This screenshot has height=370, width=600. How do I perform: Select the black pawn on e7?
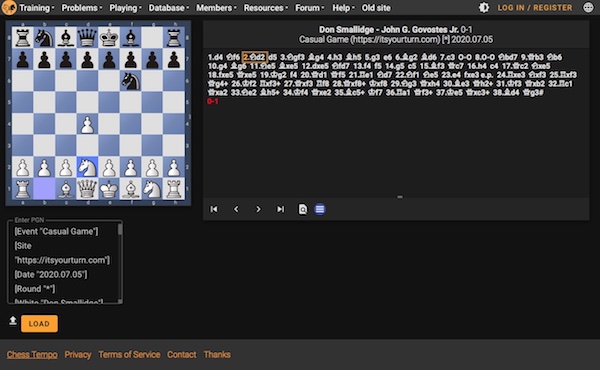coord(109,60)
